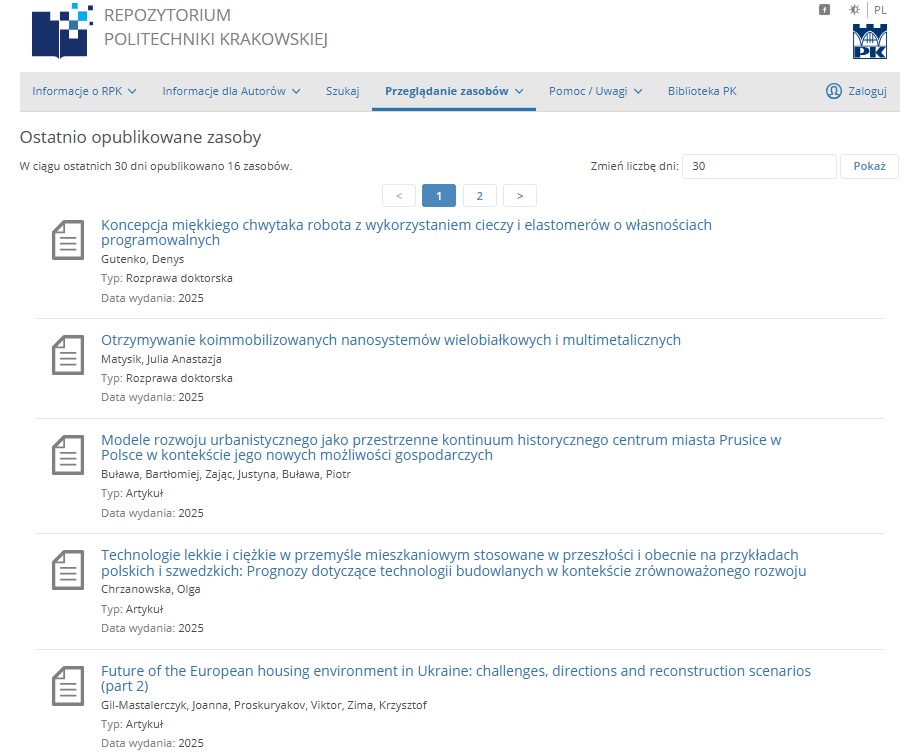Image resolution: width=916 pixels, height=753 pixels.
Task: Toggle the contrast sun icon
Action: pyautogui.click(x=855, y=9)
